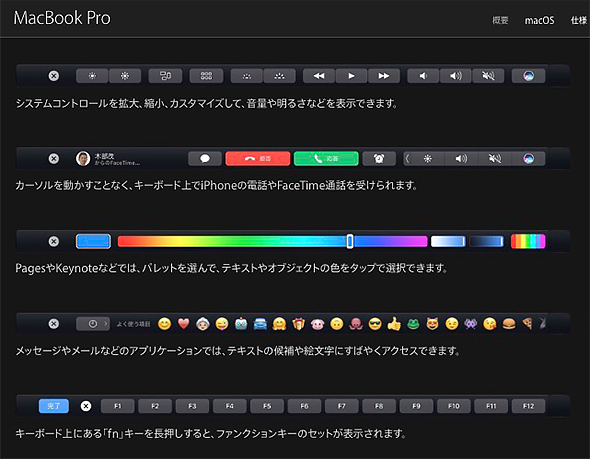590x459 pixels.
Task: Open the 概要 overview tab
Action: pyautogui.click(x=500, y=20)
